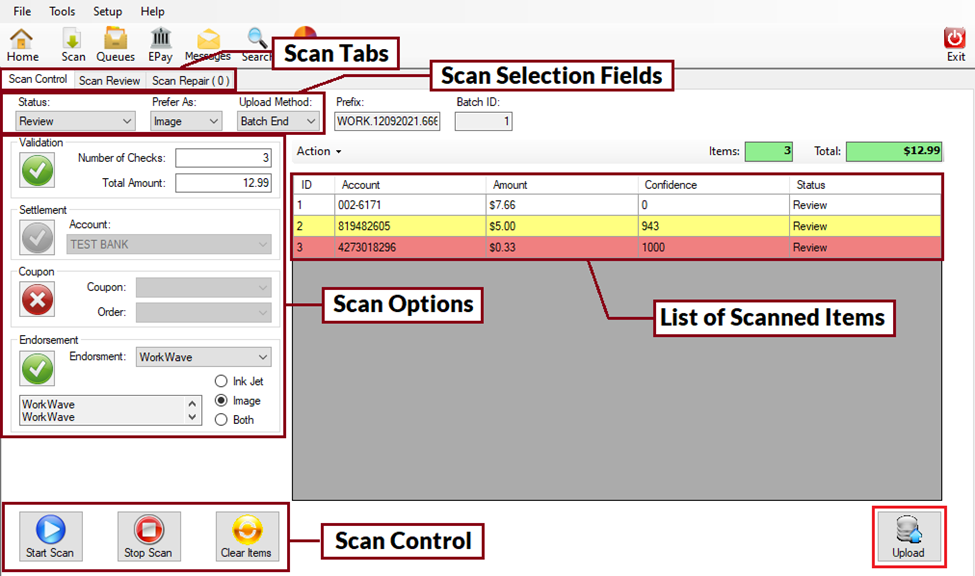Click the red X Coupon status icon

click(37, 299)
